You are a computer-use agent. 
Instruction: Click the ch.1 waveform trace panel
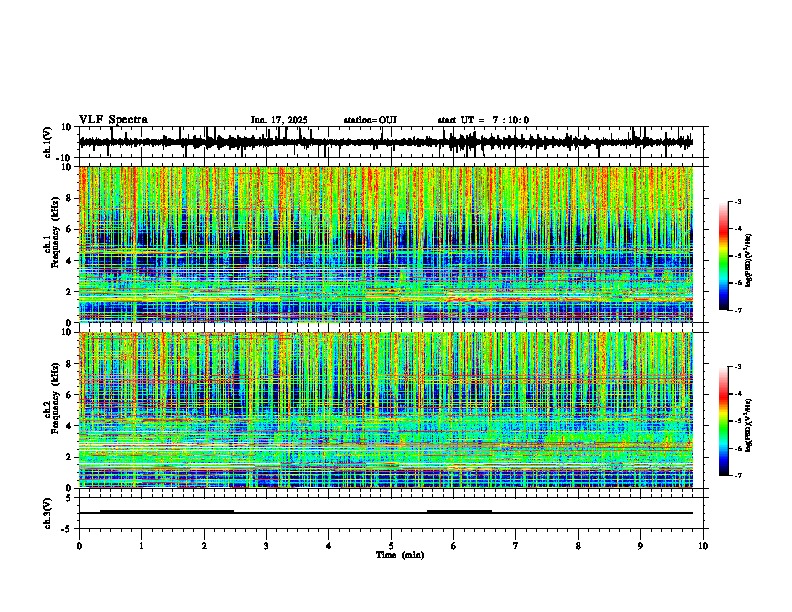point(393,142)
